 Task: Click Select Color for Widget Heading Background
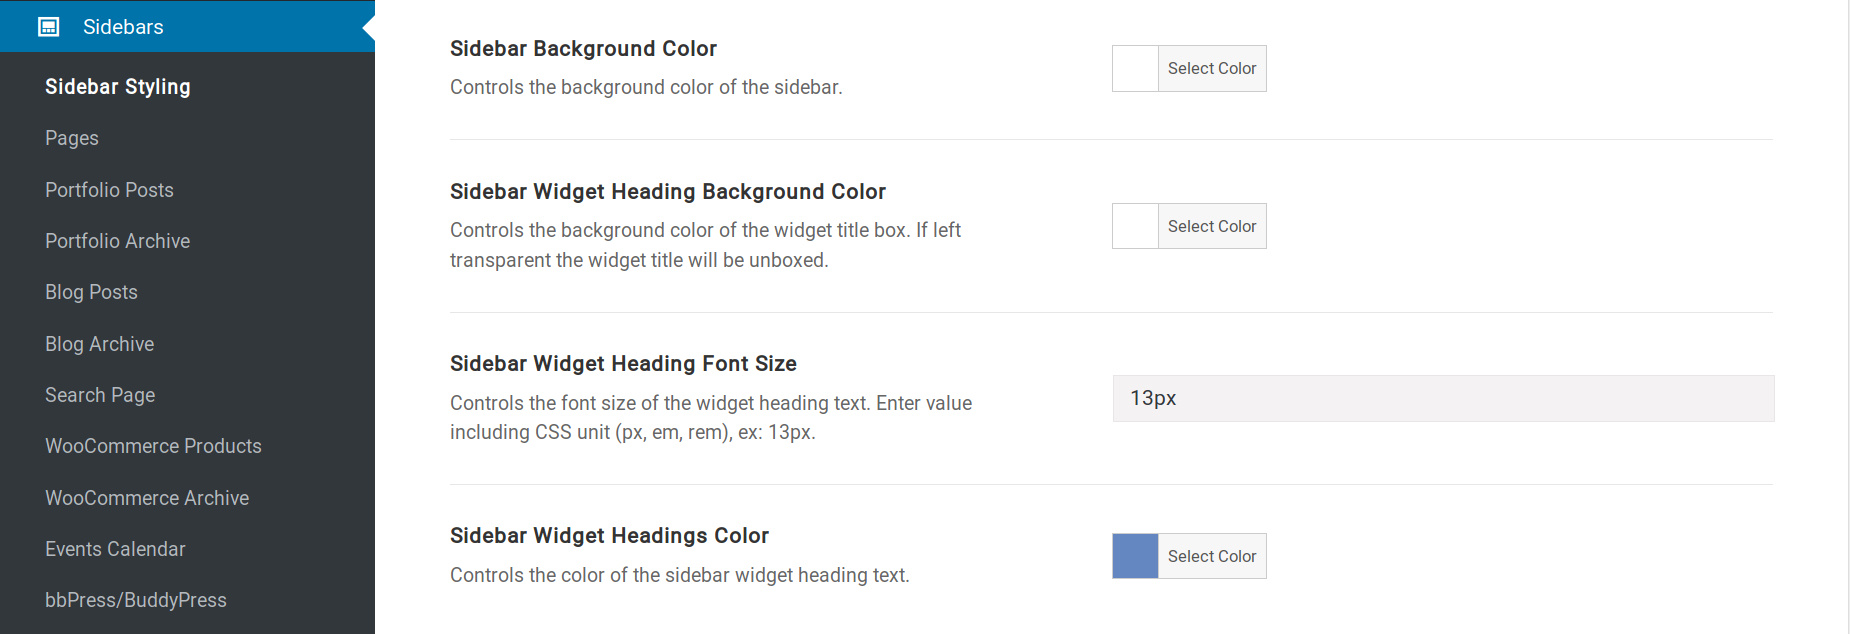1212,226
